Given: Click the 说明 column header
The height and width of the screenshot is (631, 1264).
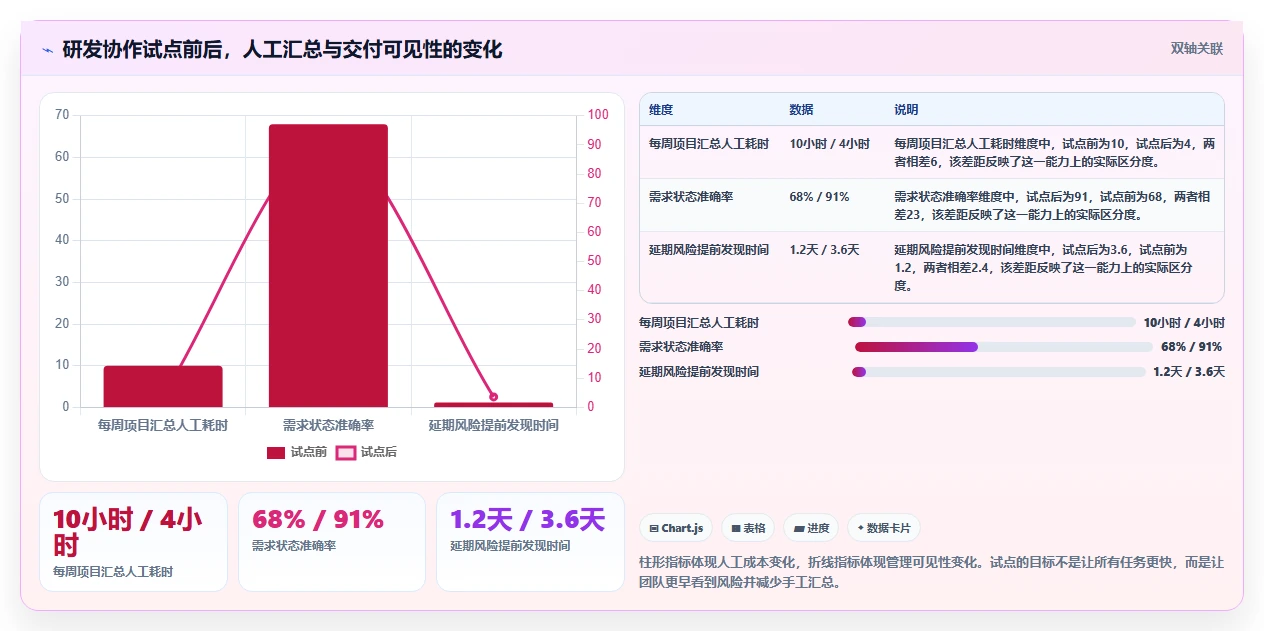Looking at the screenshot, I should coord(906,110).
